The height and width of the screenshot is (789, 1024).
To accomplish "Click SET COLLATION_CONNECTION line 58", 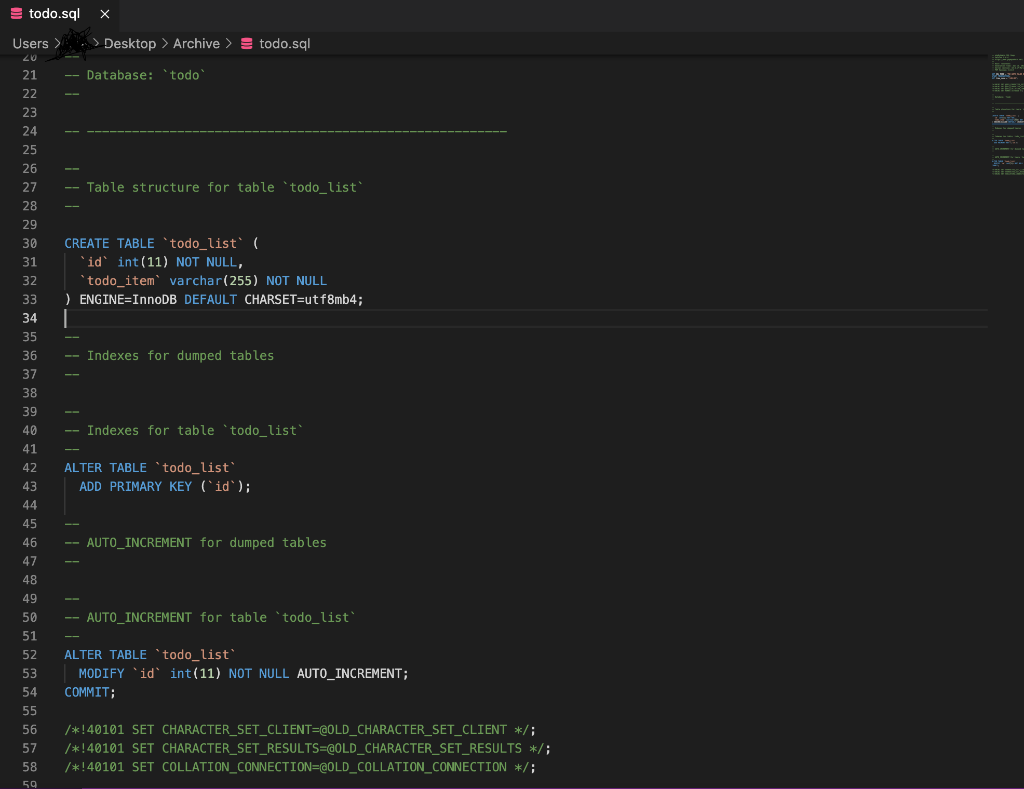I will coord(300,767).
